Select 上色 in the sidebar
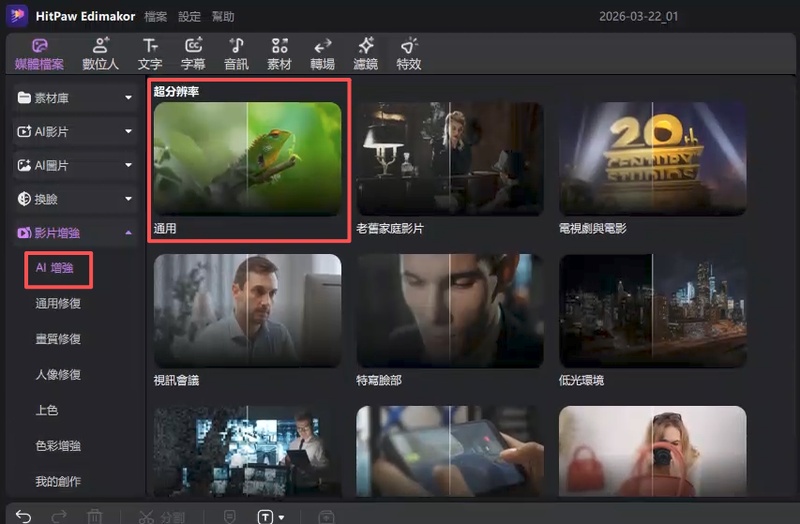800x524 pixels. click(x=47, y=410)
